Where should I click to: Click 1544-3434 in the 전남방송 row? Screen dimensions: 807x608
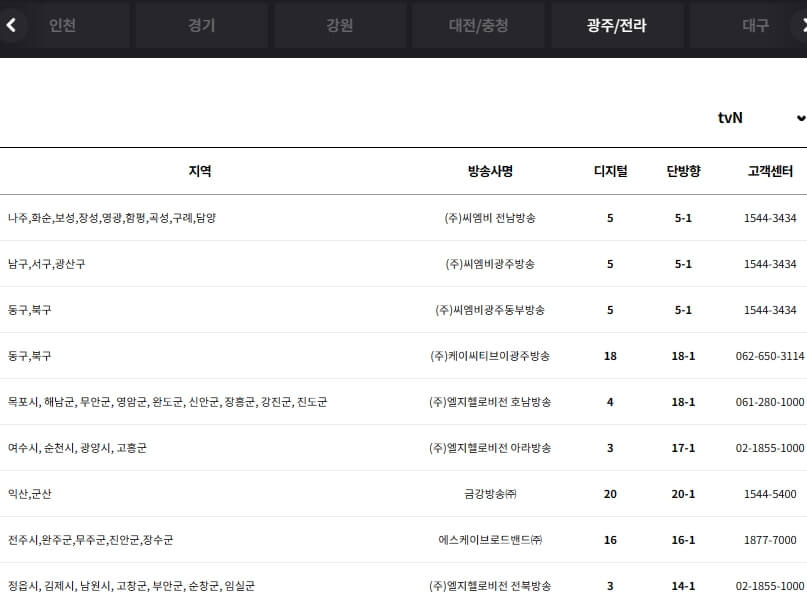(x=770, y=218)
